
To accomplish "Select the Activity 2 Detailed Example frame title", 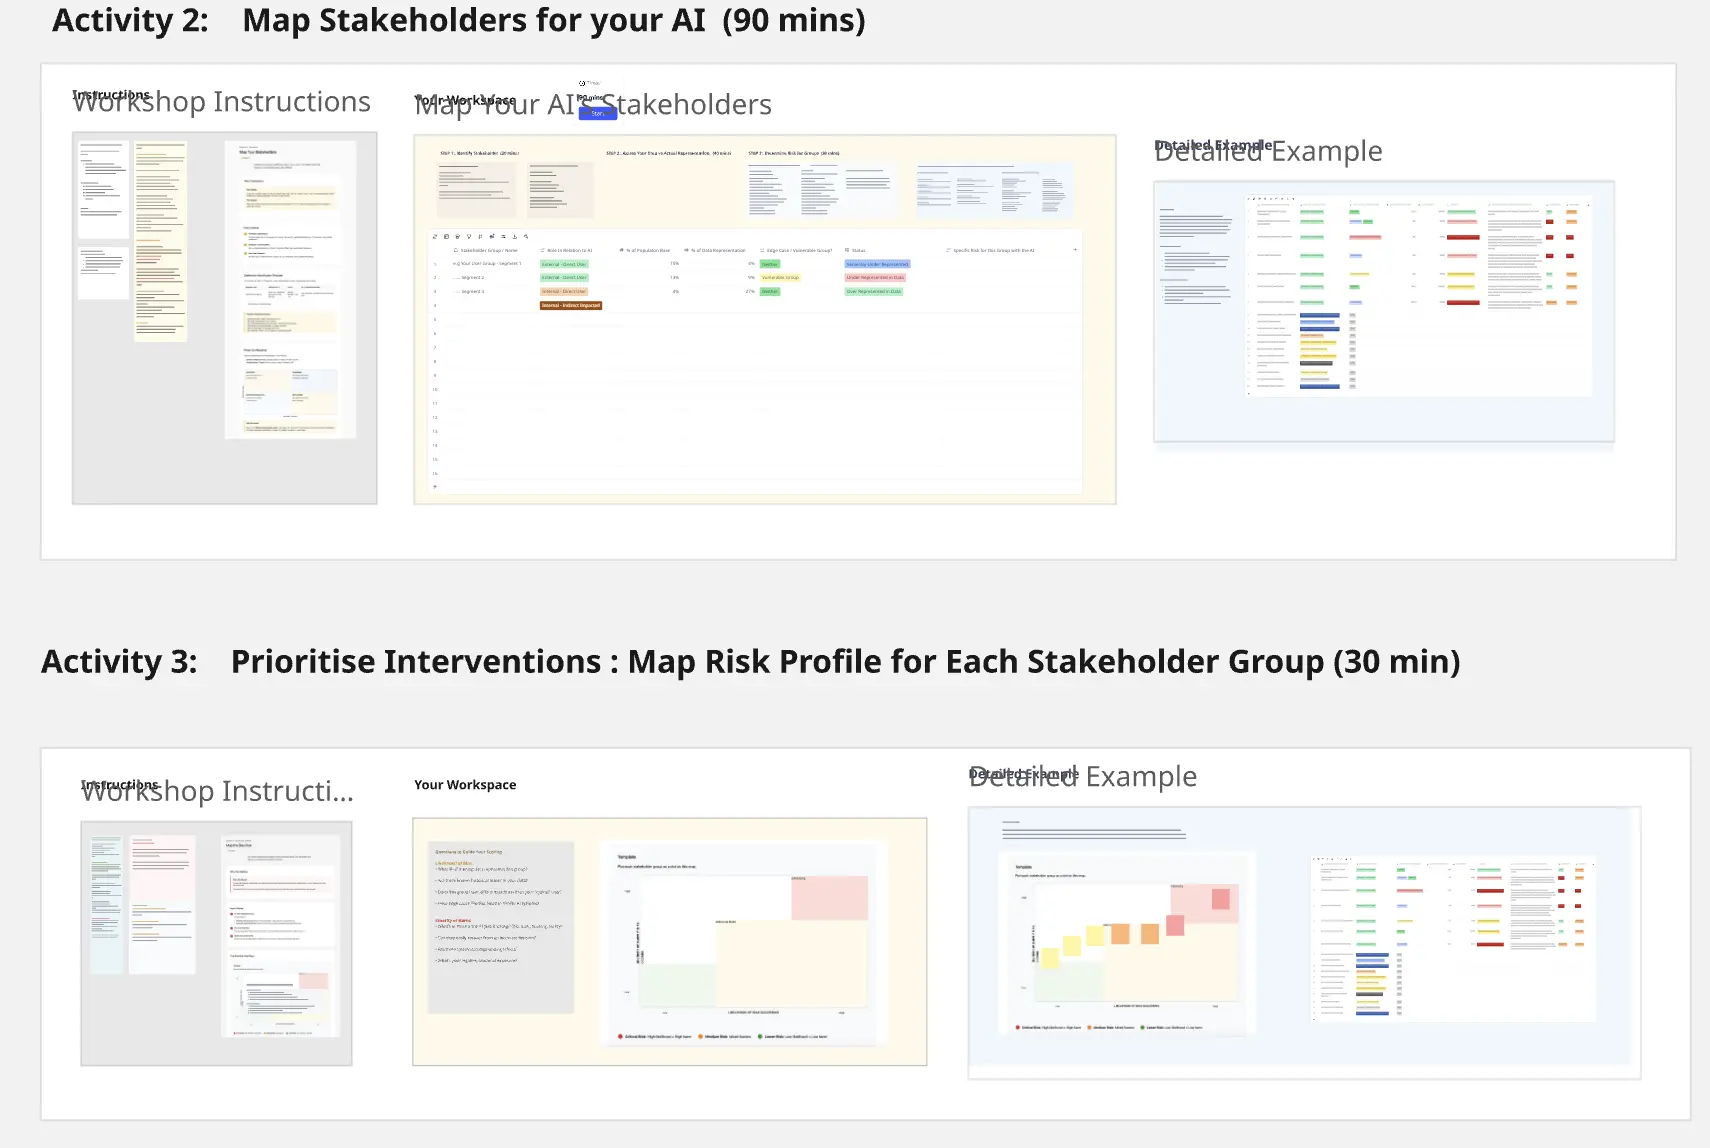I will (x=1268, y=151).
